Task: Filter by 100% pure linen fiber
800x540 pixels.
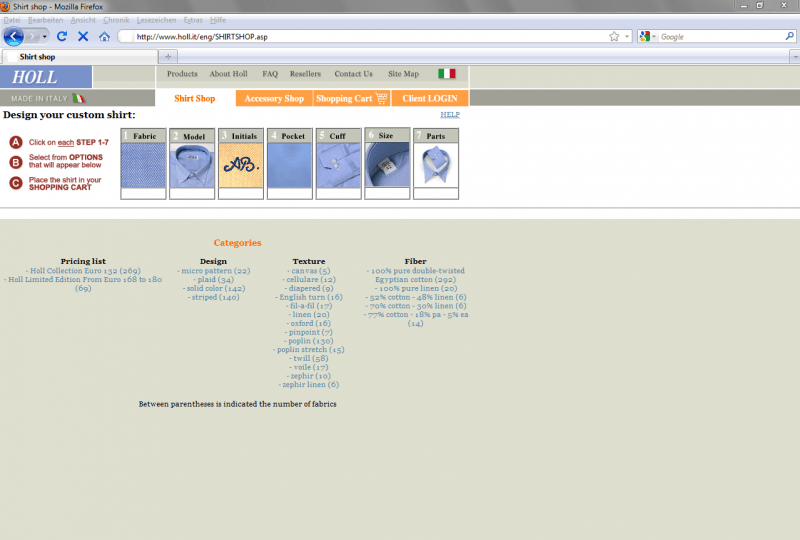Action: coord(416,288)
